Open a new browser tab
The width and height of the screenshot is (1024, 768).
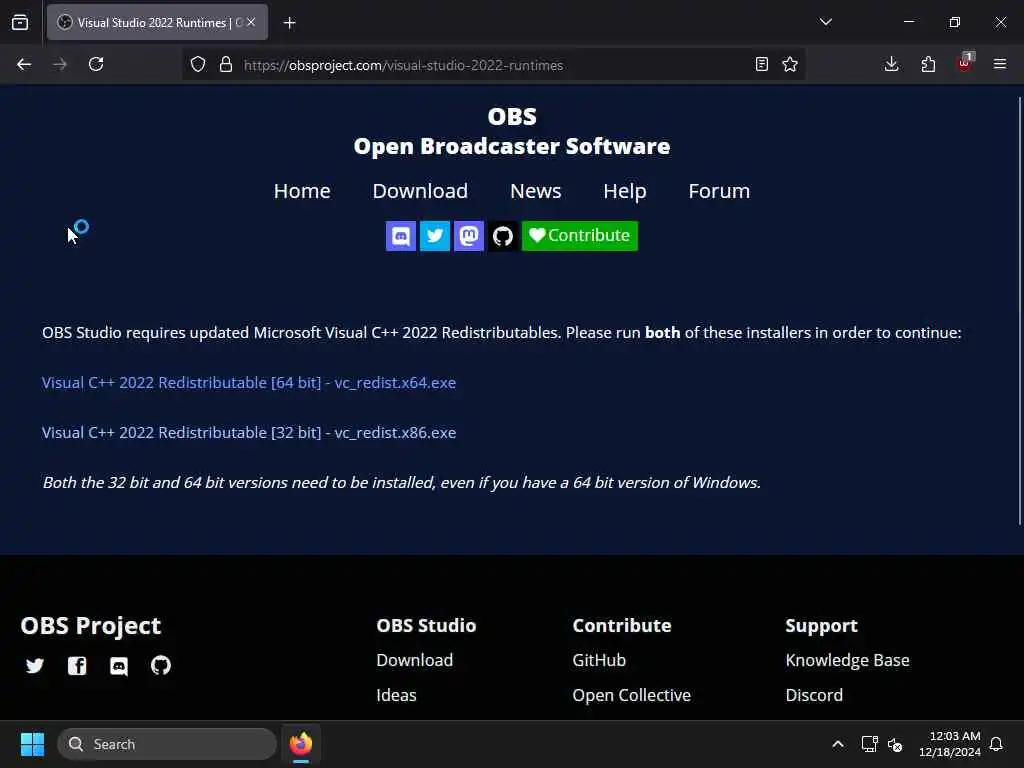(289, 23)
